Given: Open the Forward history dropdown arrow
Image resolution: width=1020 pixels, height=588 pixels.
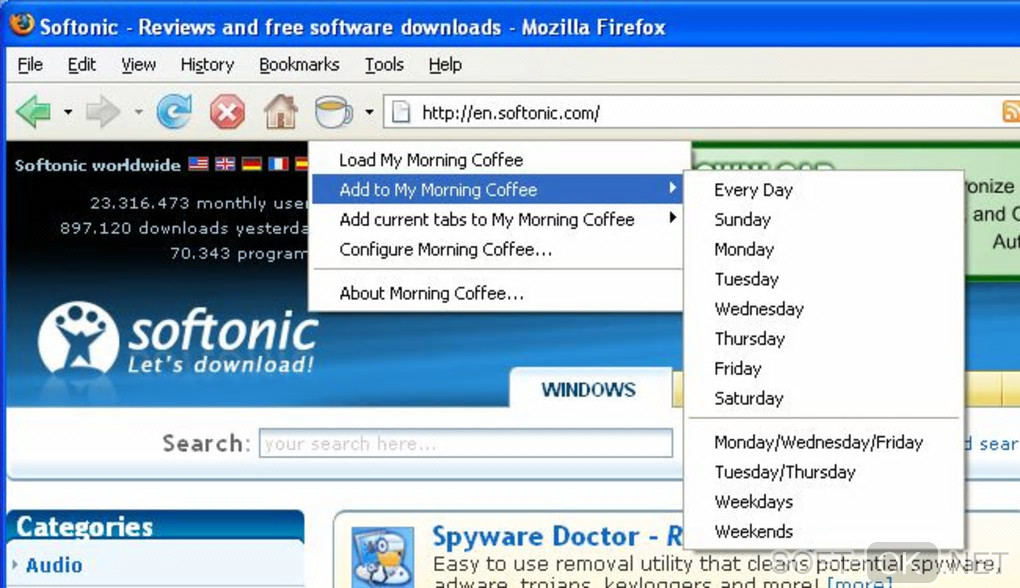Looking at the screenshot, I should pyautogui.click(x=139, y=112).
